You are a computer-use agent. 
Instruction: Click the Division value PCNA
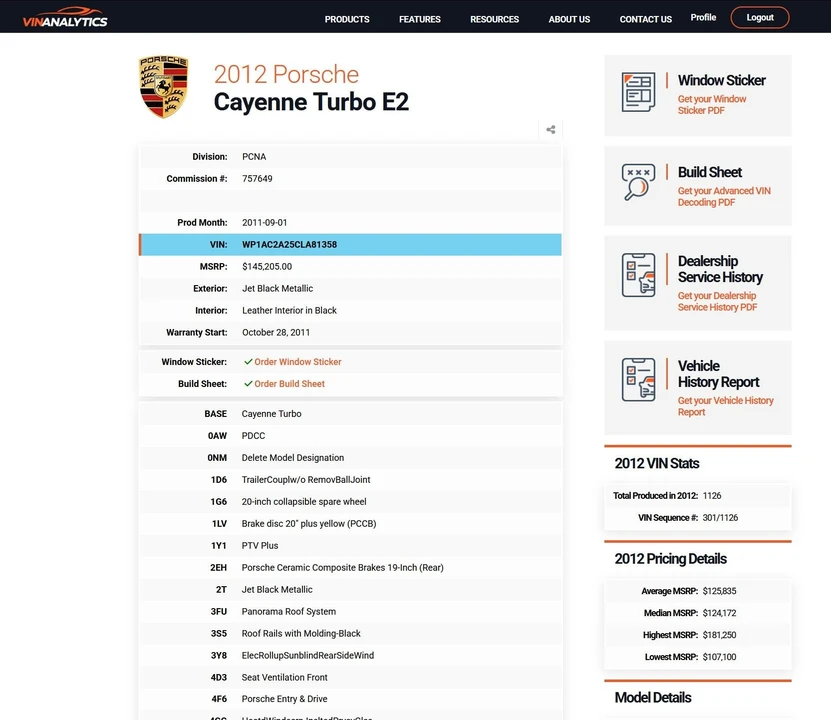pos(254,157)
